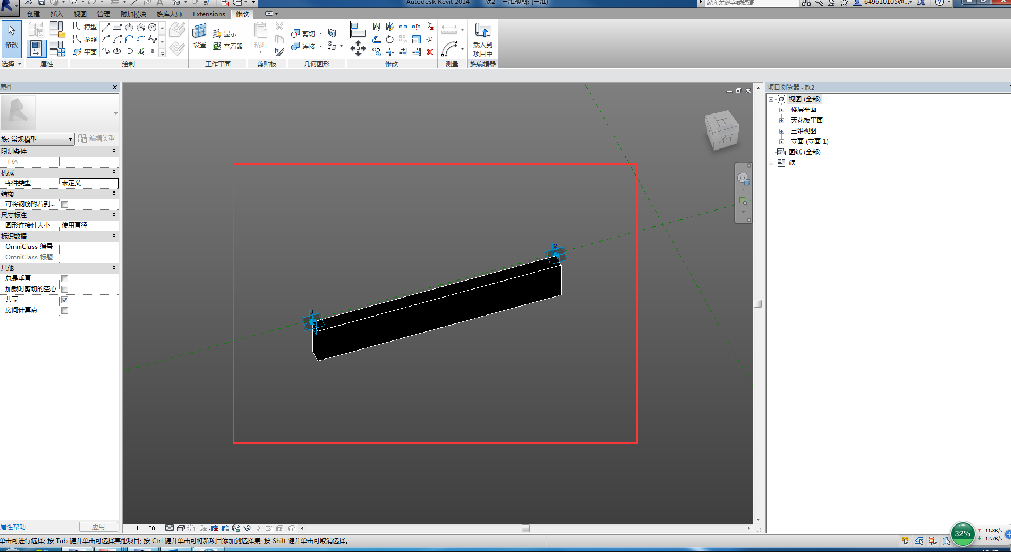The height and width of the screenshot is (552, 1011).
Task: Select the Align tool in Modify panel
Action: 358,29
